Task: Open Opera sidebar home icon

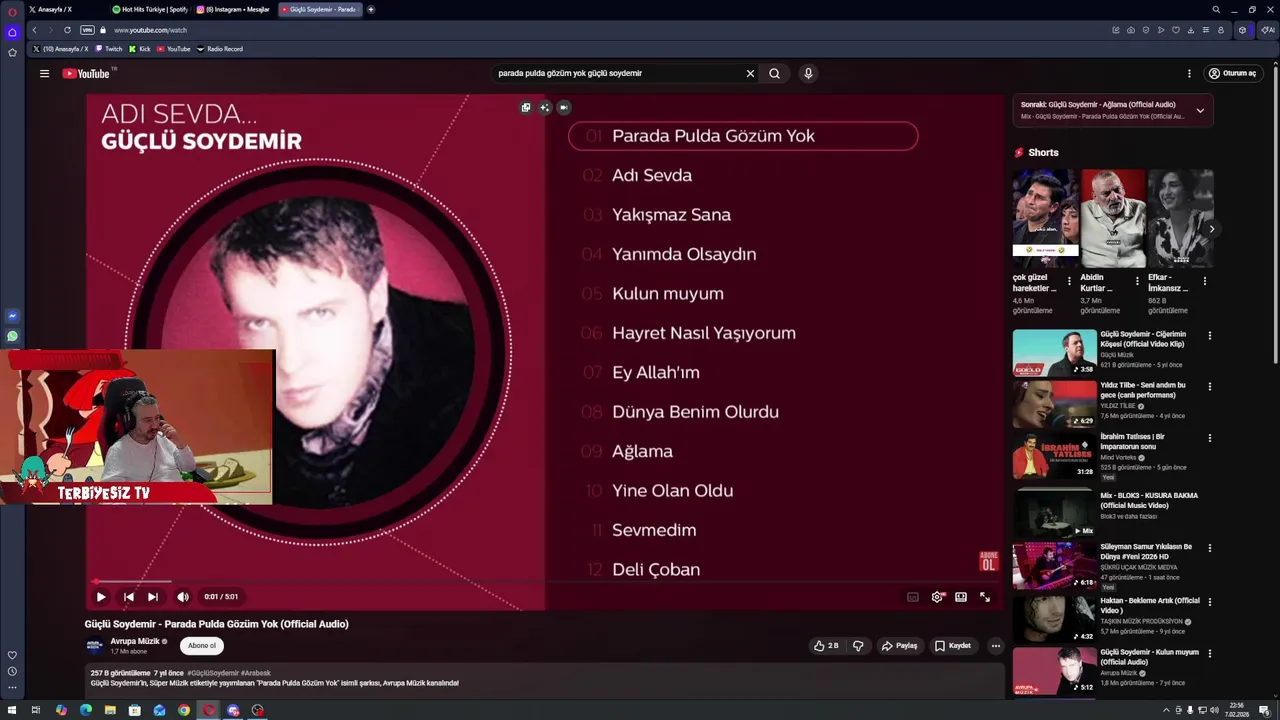Action: 12,32
